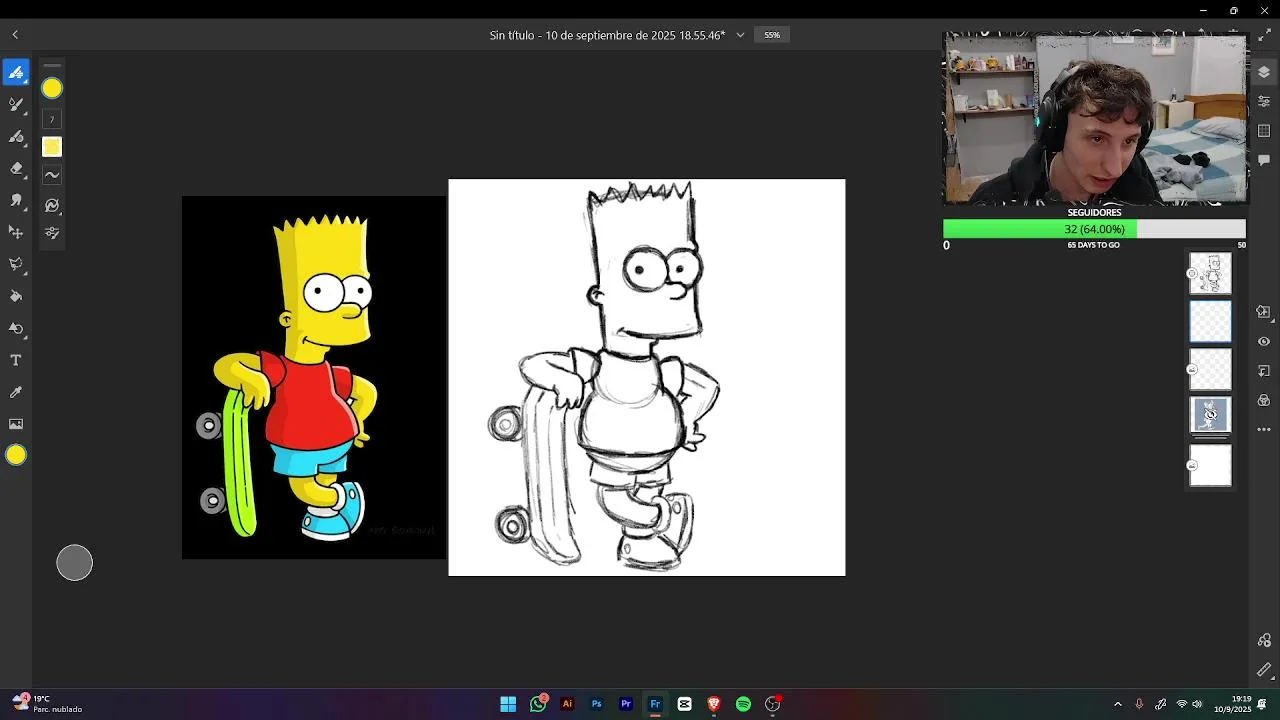Open Brave browser from the taskbar
Screen dimensions: 1280x720
[714, 704]
